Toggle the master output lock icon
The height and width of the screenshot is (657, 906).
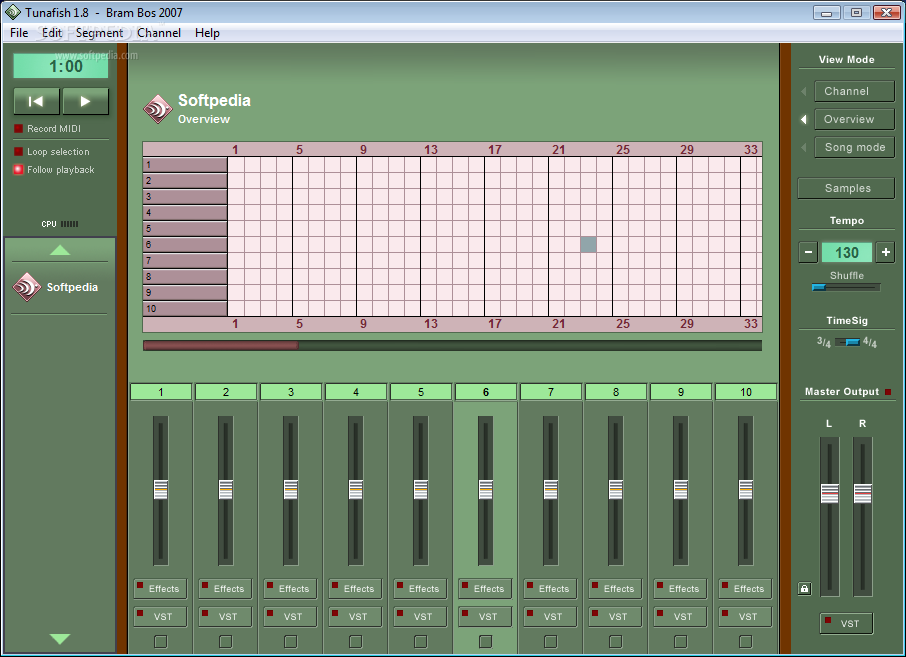click(x=804, y=589)
